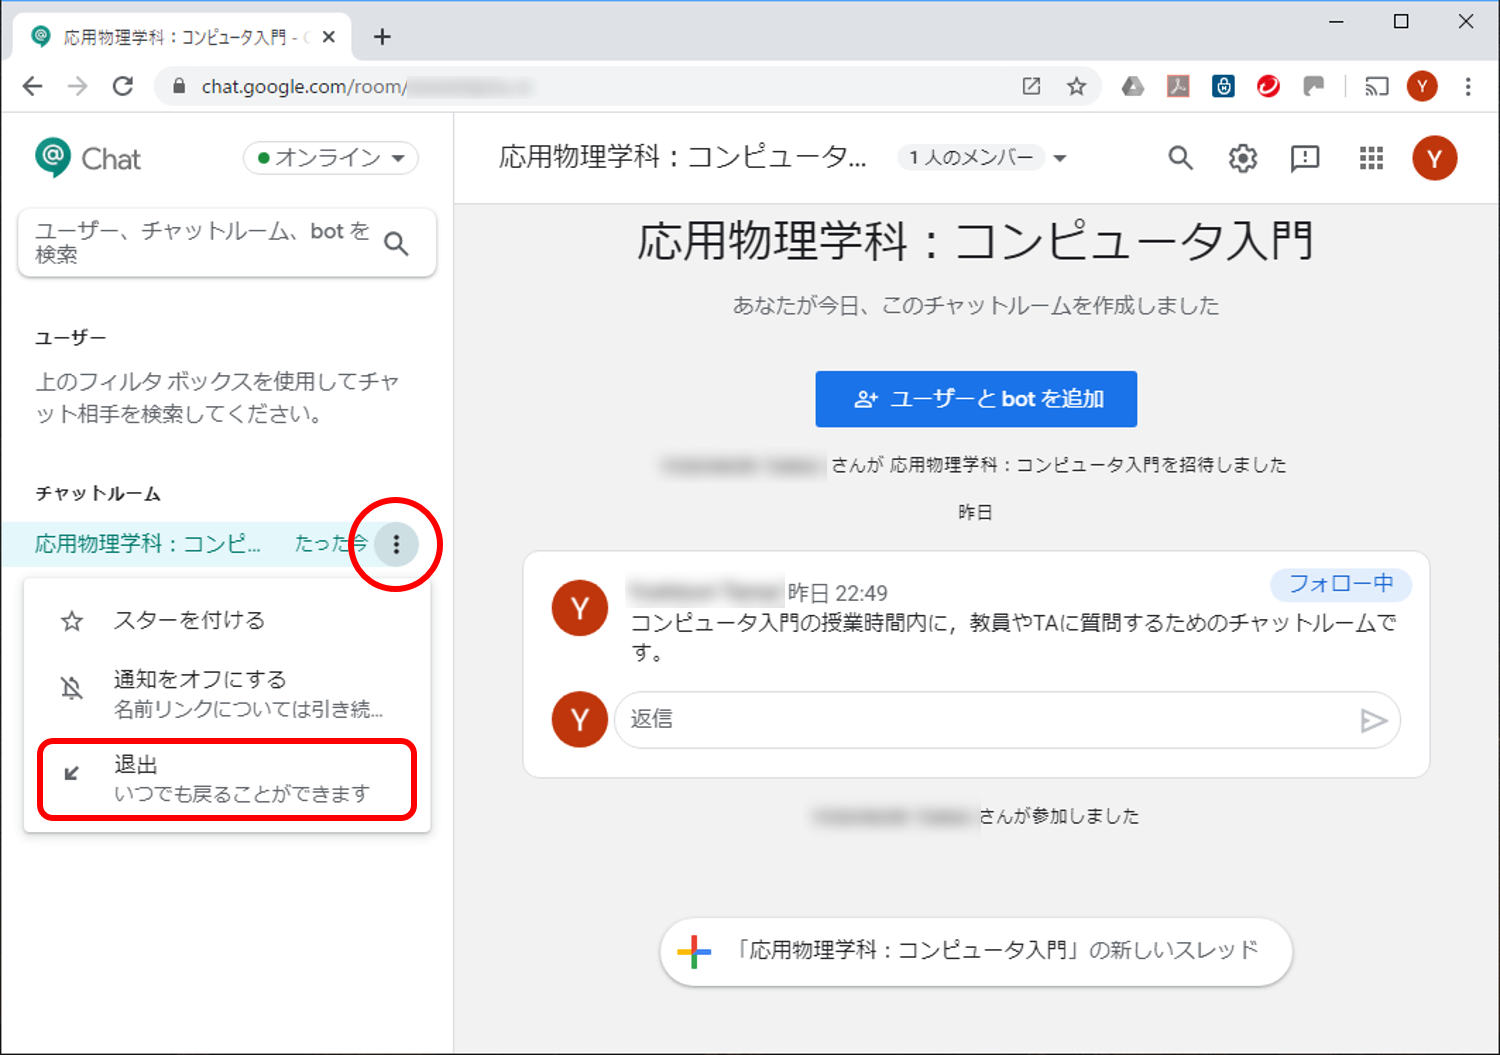Go back with the browser back arrow

tap(33, 86)
